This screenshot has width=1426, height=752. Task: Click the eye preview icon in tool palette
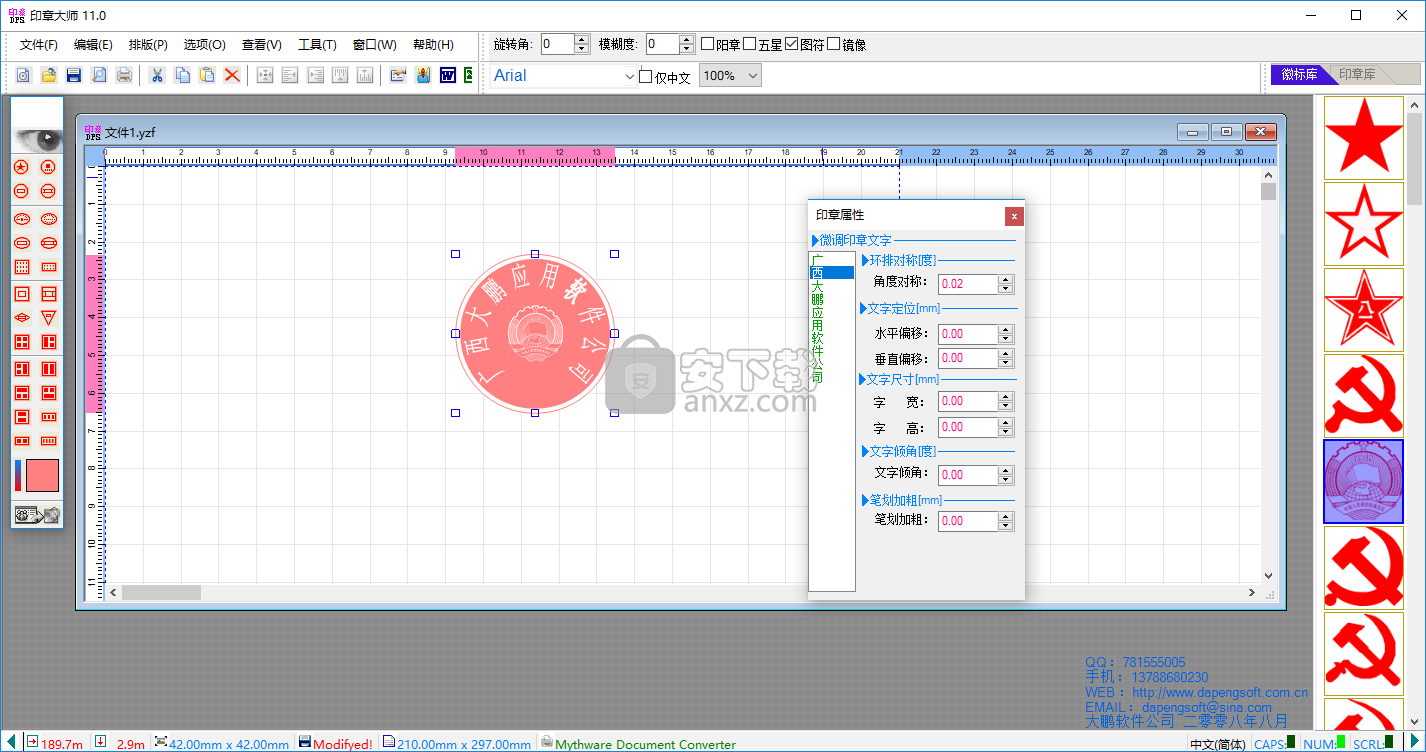pos(37,139)
